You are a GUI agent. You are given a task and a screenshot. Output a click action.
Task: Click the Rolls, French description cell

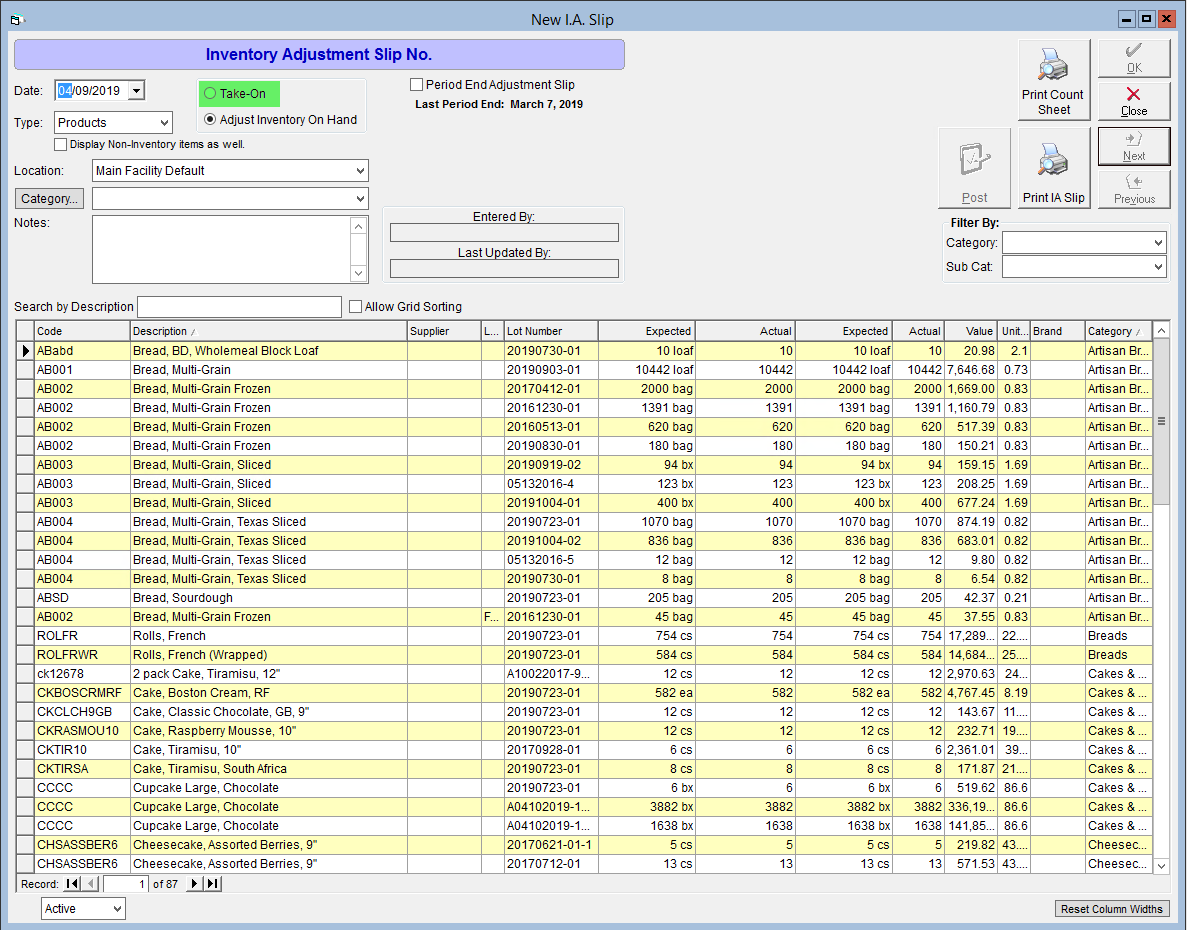[x=269, y=636]
